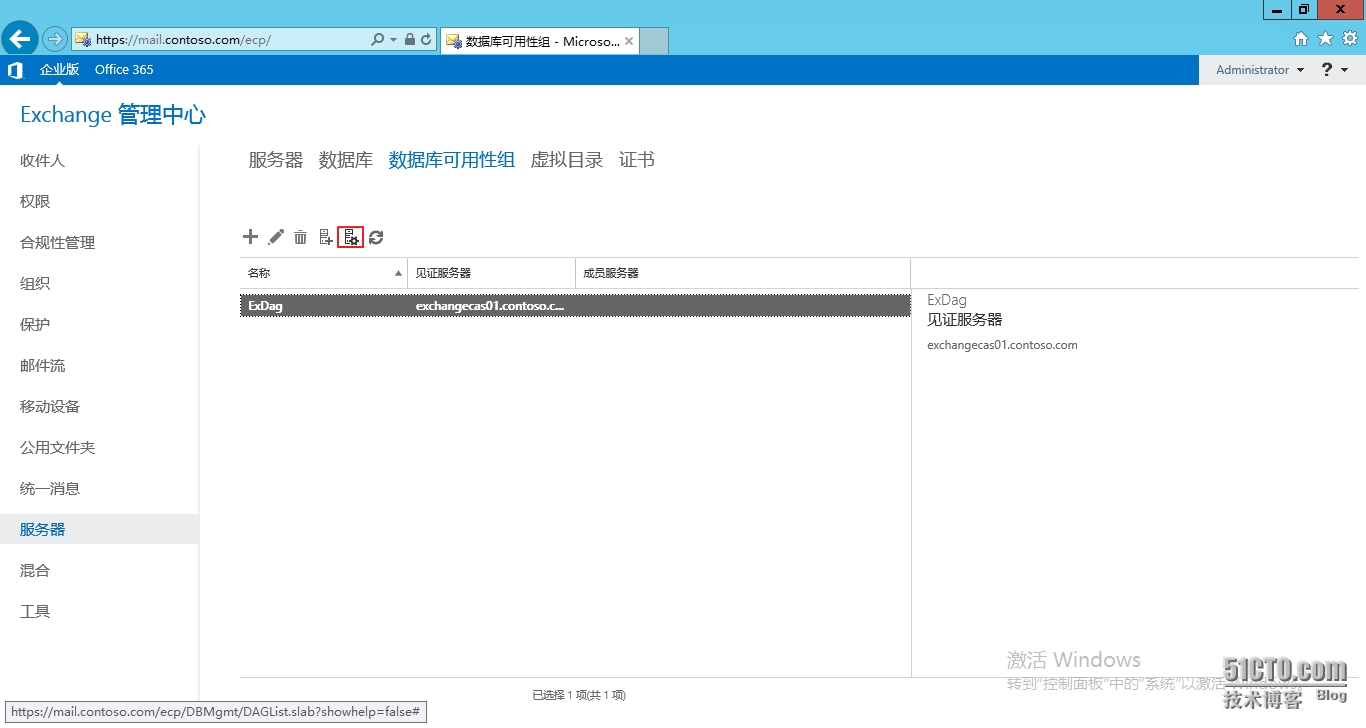Sort the list by 名称 column
Viewport: 1366px width, 728px height.
pos(257,272)
